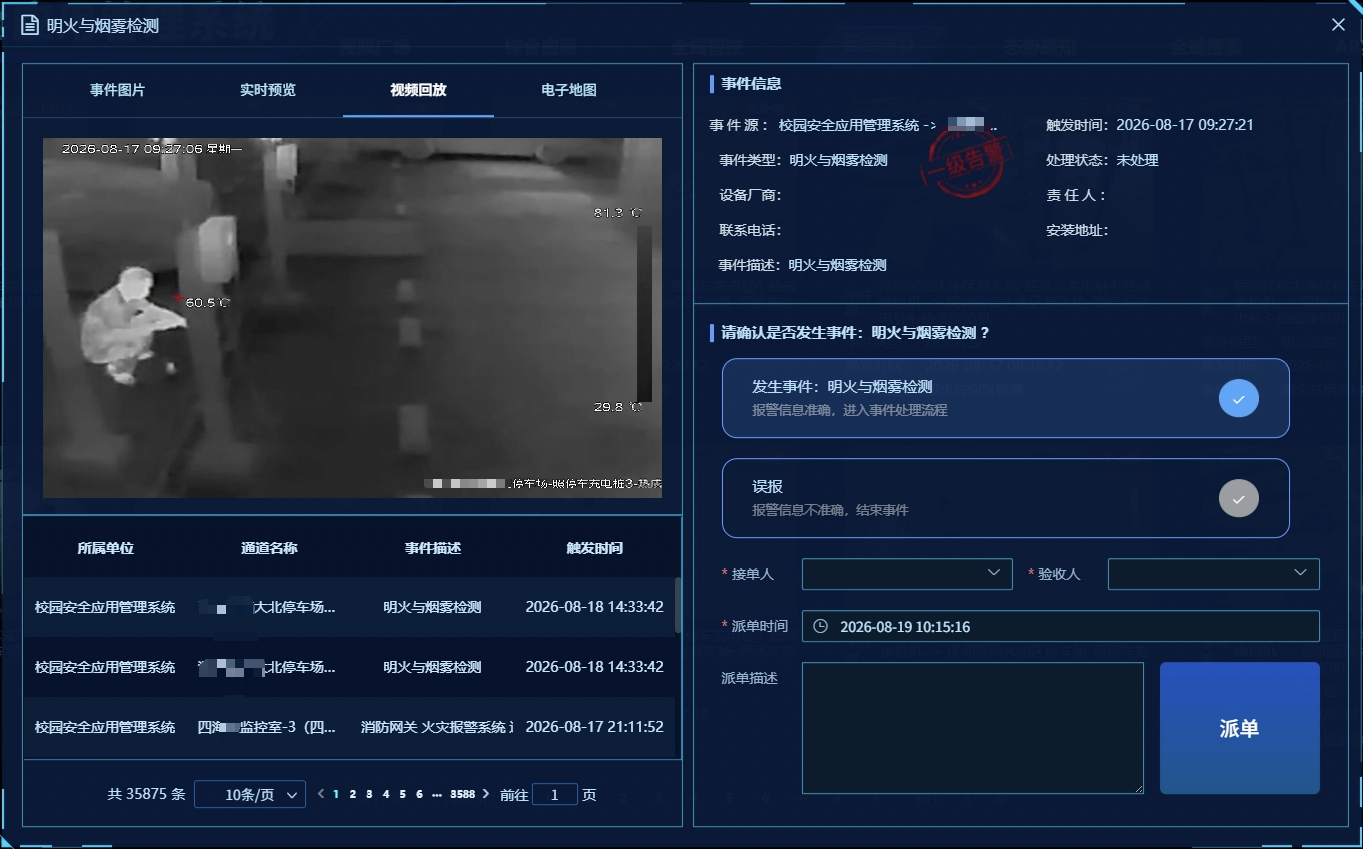Image resolution: width=1363 pixels, height=849 pixels.
Task: Click the 消防网关 火灾报警系统 event description cell
Action: (436, 727)
